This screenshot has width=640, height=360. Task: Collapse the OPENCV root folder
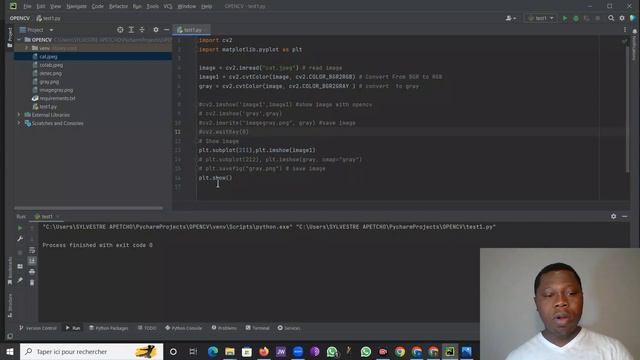tap(19, 40)
